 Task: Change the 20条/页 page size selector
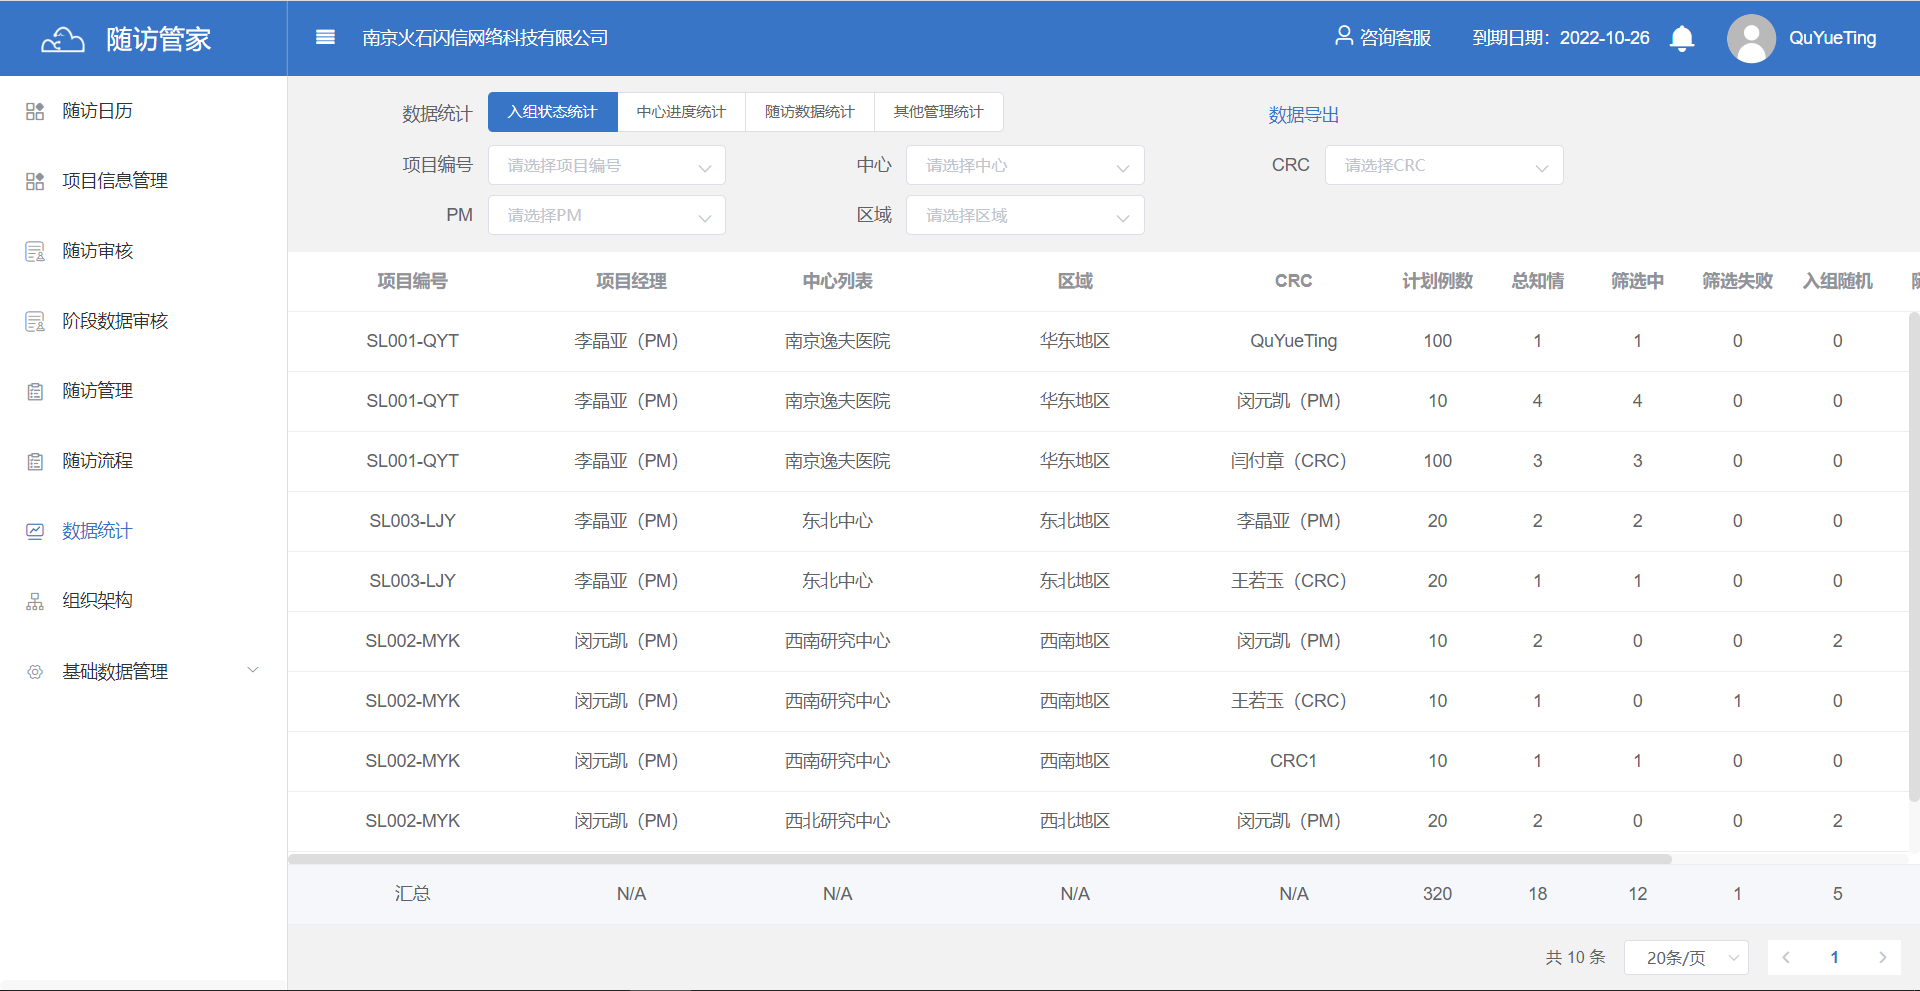(1686, 958)
